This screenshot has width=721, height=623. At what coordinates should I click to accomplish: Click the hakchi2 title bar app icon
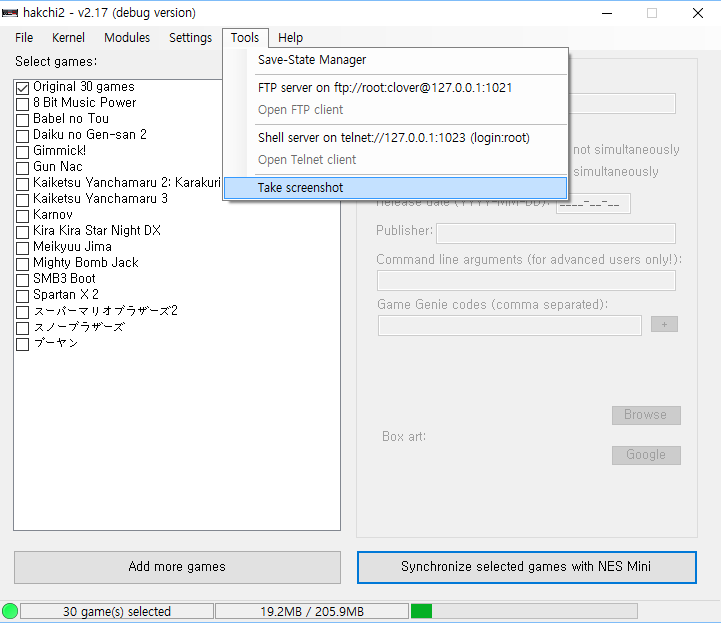click(x=11, y=13)
